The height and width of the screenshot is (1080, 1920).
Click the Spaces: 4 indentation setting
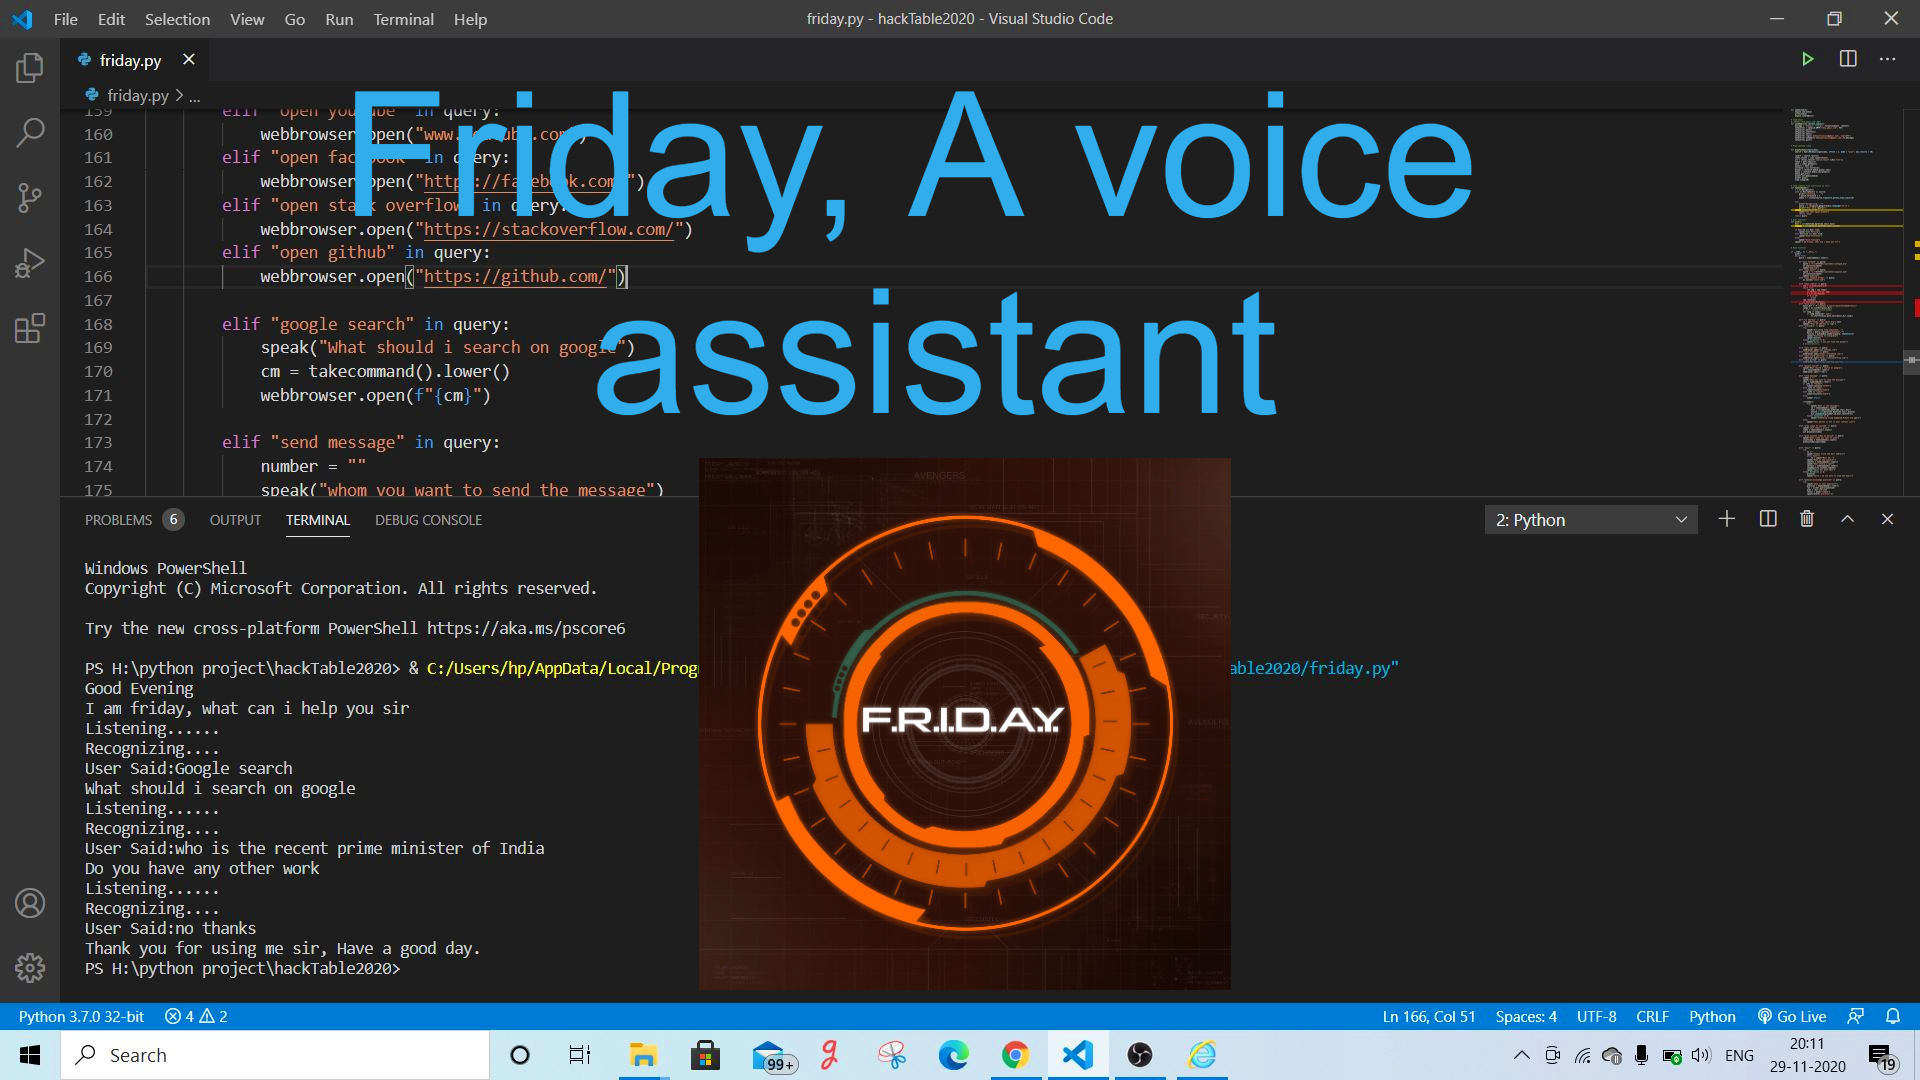(1525, 1016)
